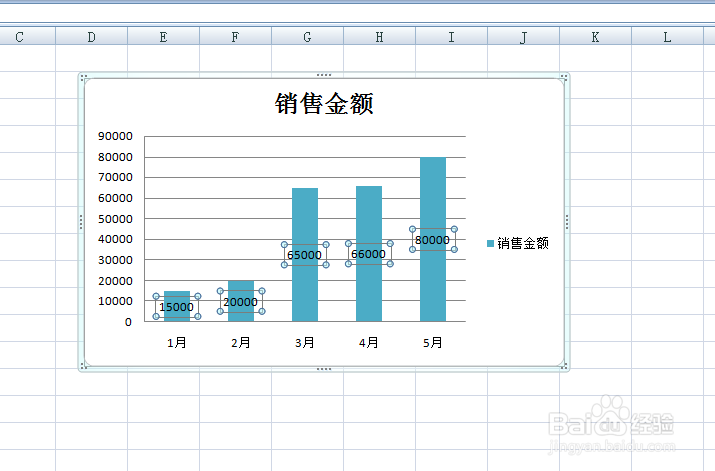Select column C header
The width and height of the screenshot is (715, 471).
click(x=19, y=36)
